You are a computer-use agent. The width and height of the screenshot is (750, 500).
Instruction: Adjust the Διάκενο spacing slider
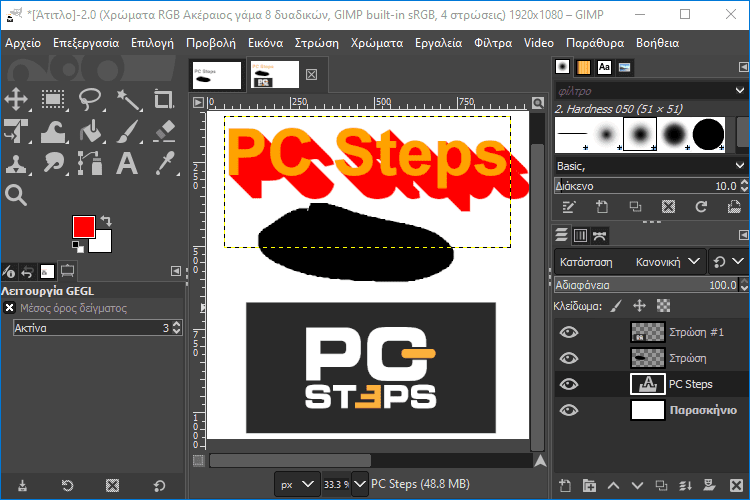click(x=647, y=186)
